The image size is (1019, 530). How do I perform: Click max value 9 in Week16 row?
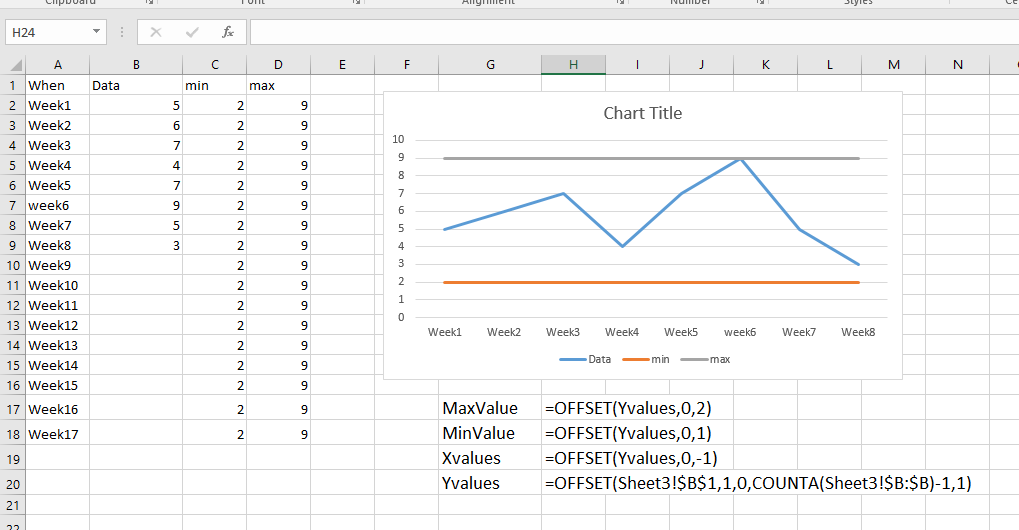click(x=278, y=409)
